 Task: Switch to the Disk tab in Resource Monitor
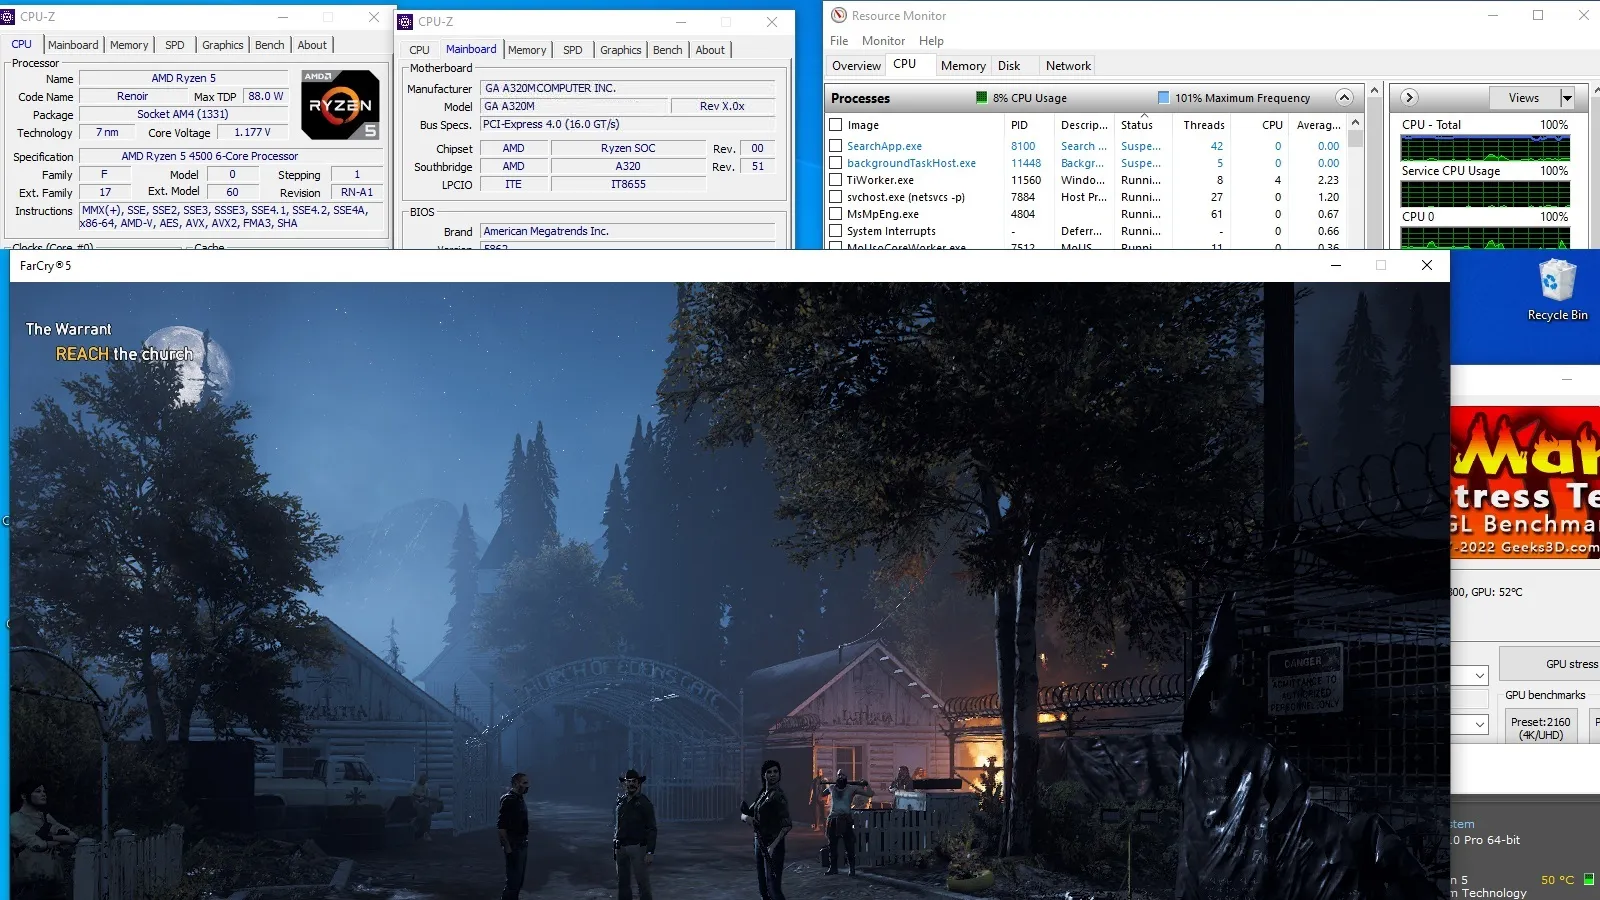(1009, 66)
